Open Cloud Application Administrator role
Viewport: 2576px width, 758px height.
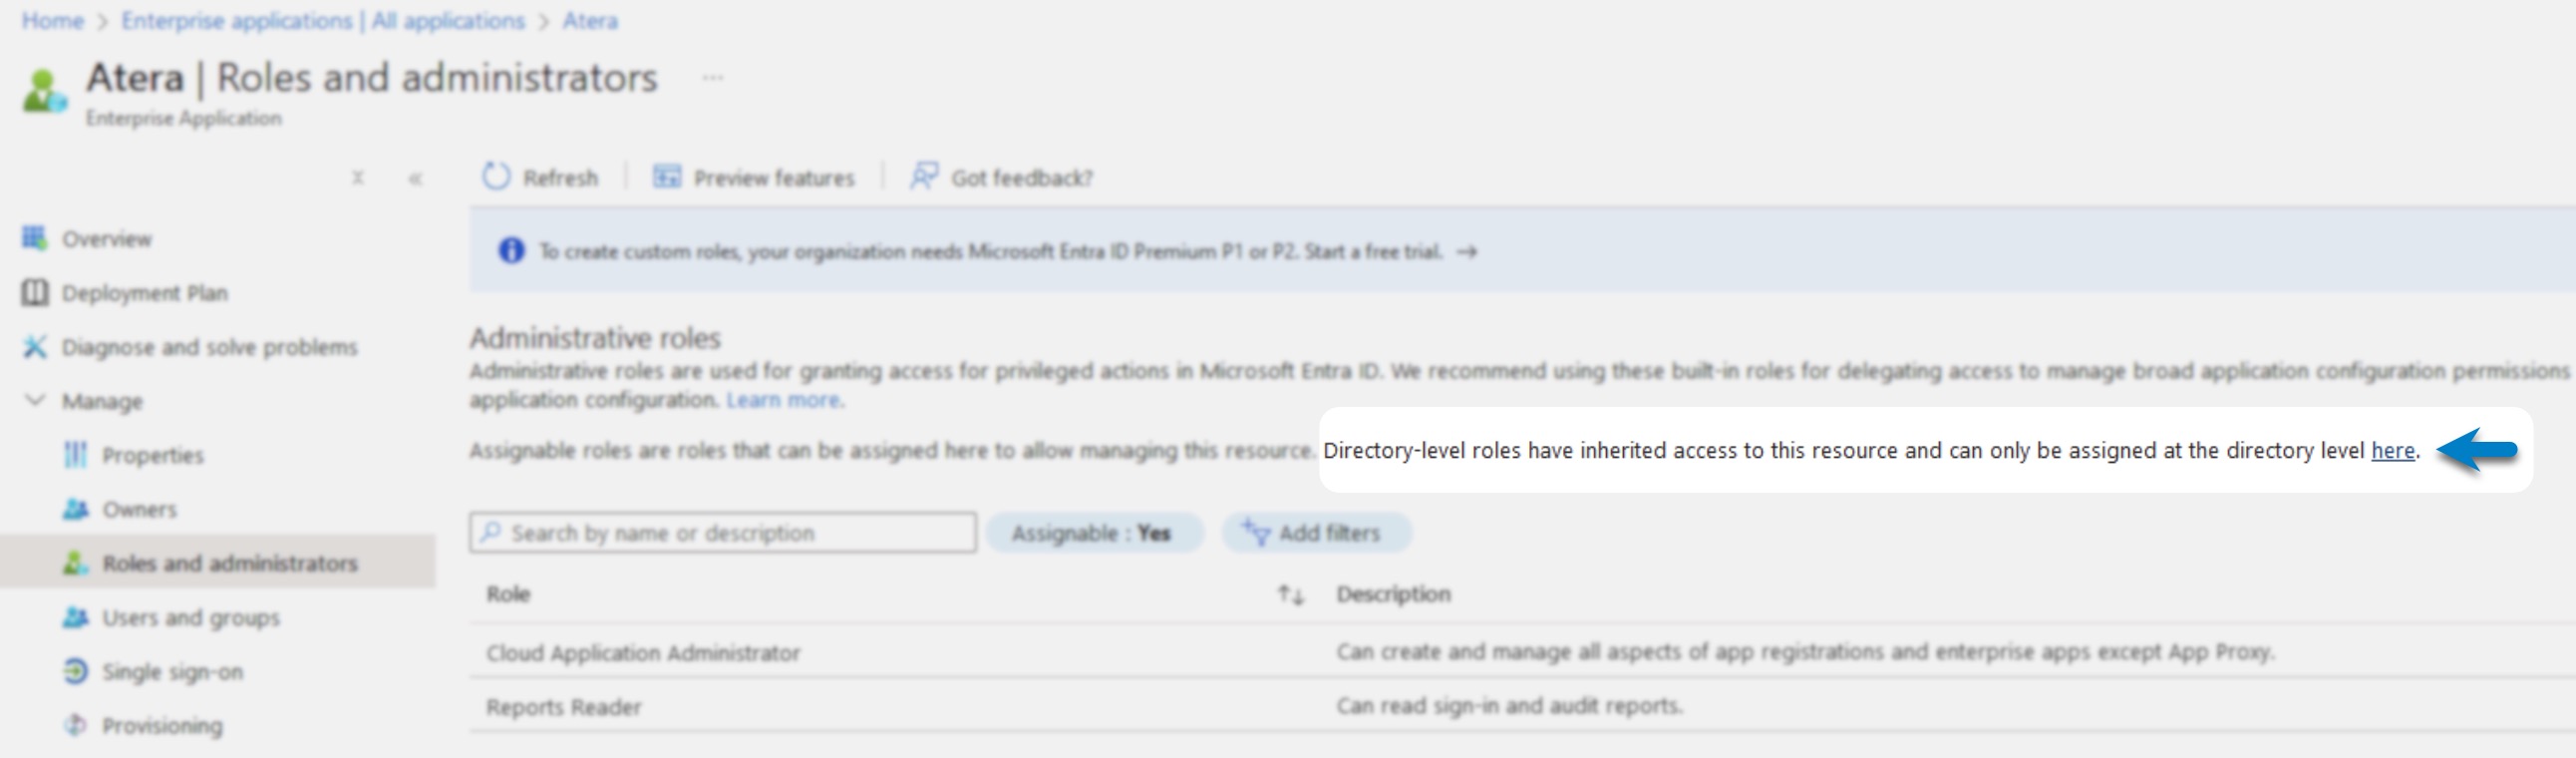click(x=643, y=653)
